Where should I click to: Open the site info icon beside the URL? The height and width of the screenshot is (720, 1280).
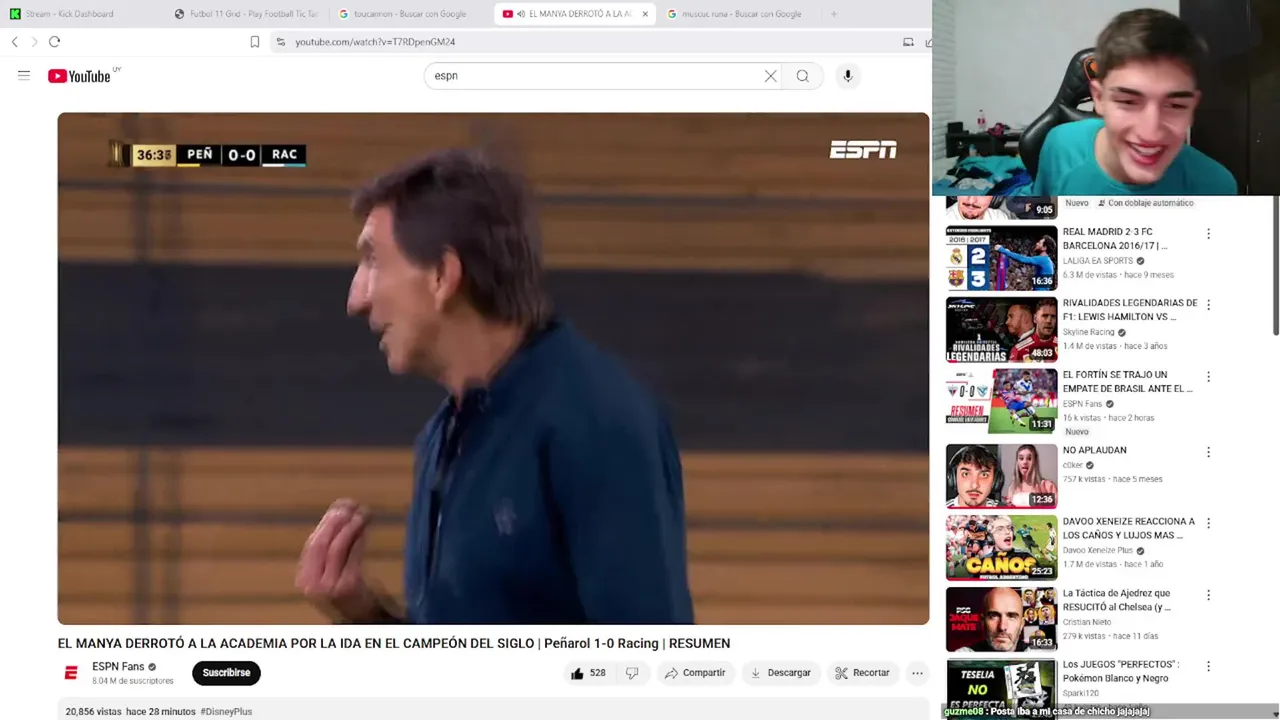tap(280, 42)
